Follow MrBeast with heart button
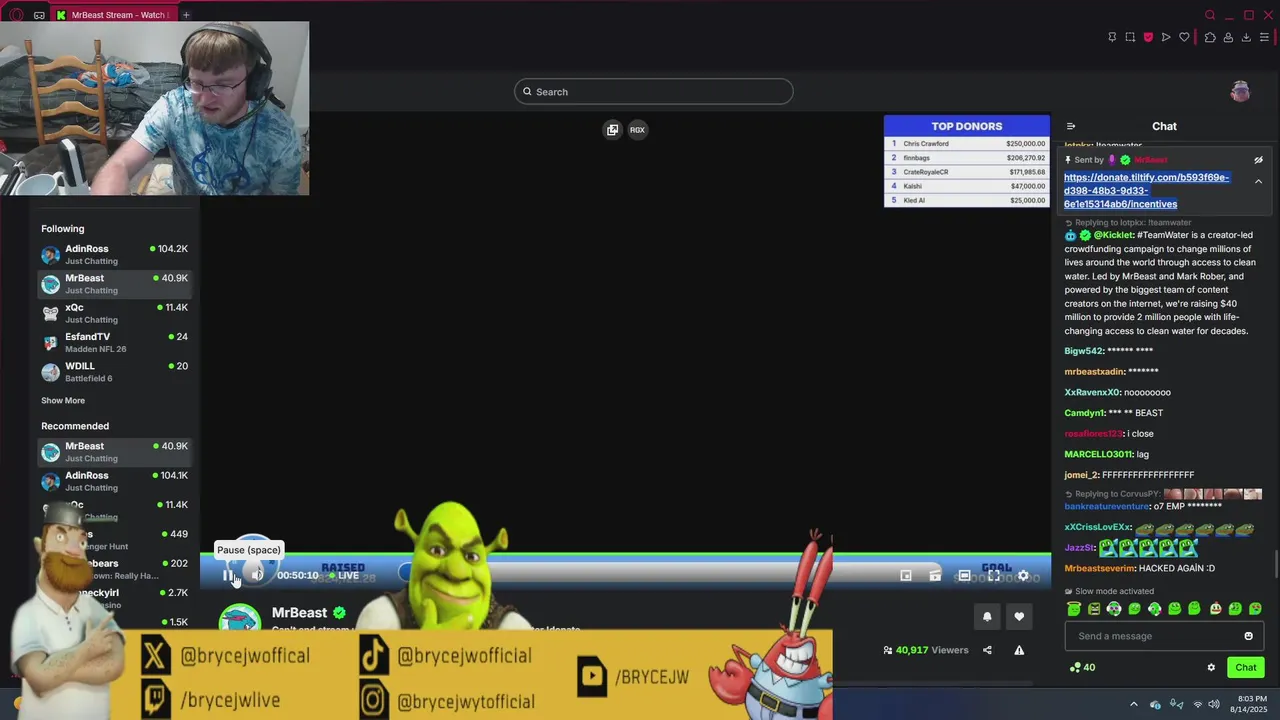The image size is (1280, 720). (x=1019, y=616)
